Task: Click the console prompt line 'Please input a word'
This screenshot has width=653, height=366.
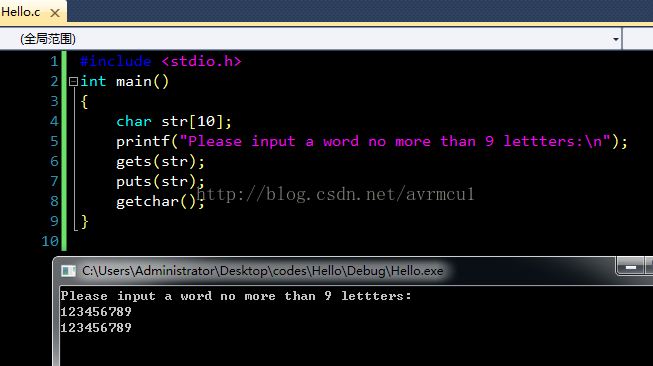Action: tap(236, 296)
